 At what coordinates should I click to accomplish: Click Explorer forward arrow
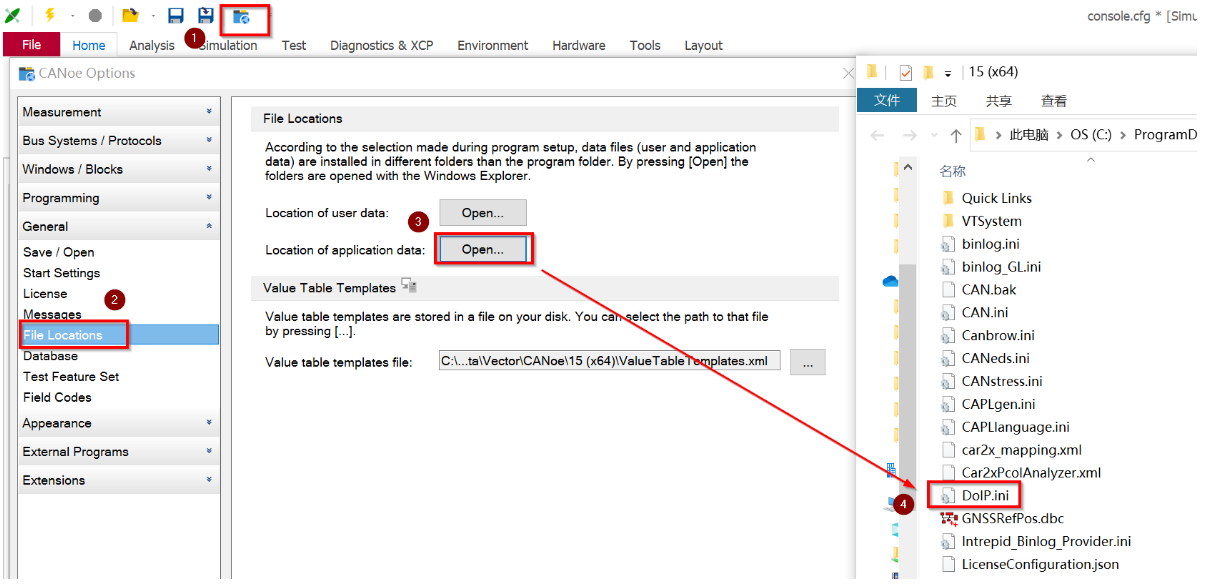click(x=908, y=135)
